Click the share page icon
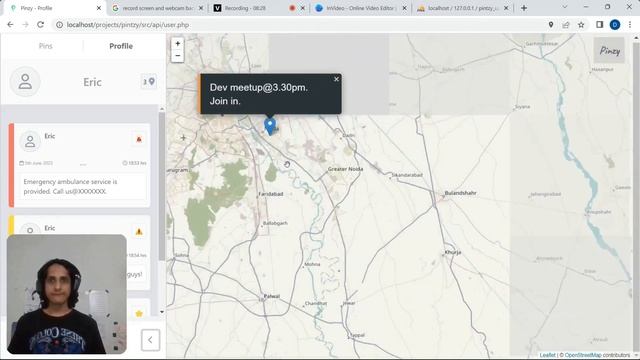 [566, 25]
